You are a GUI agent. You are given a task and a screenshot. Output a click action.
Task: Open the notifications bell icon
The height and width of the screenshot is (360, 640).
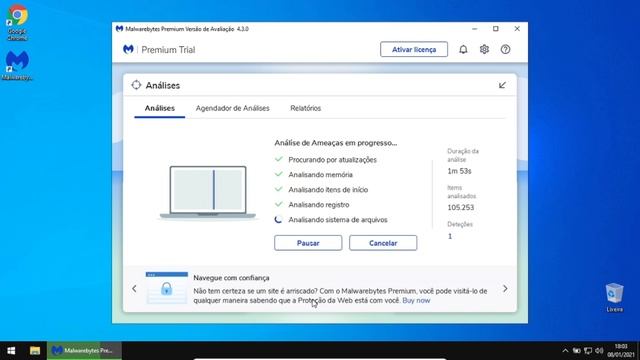pos(463,49)
